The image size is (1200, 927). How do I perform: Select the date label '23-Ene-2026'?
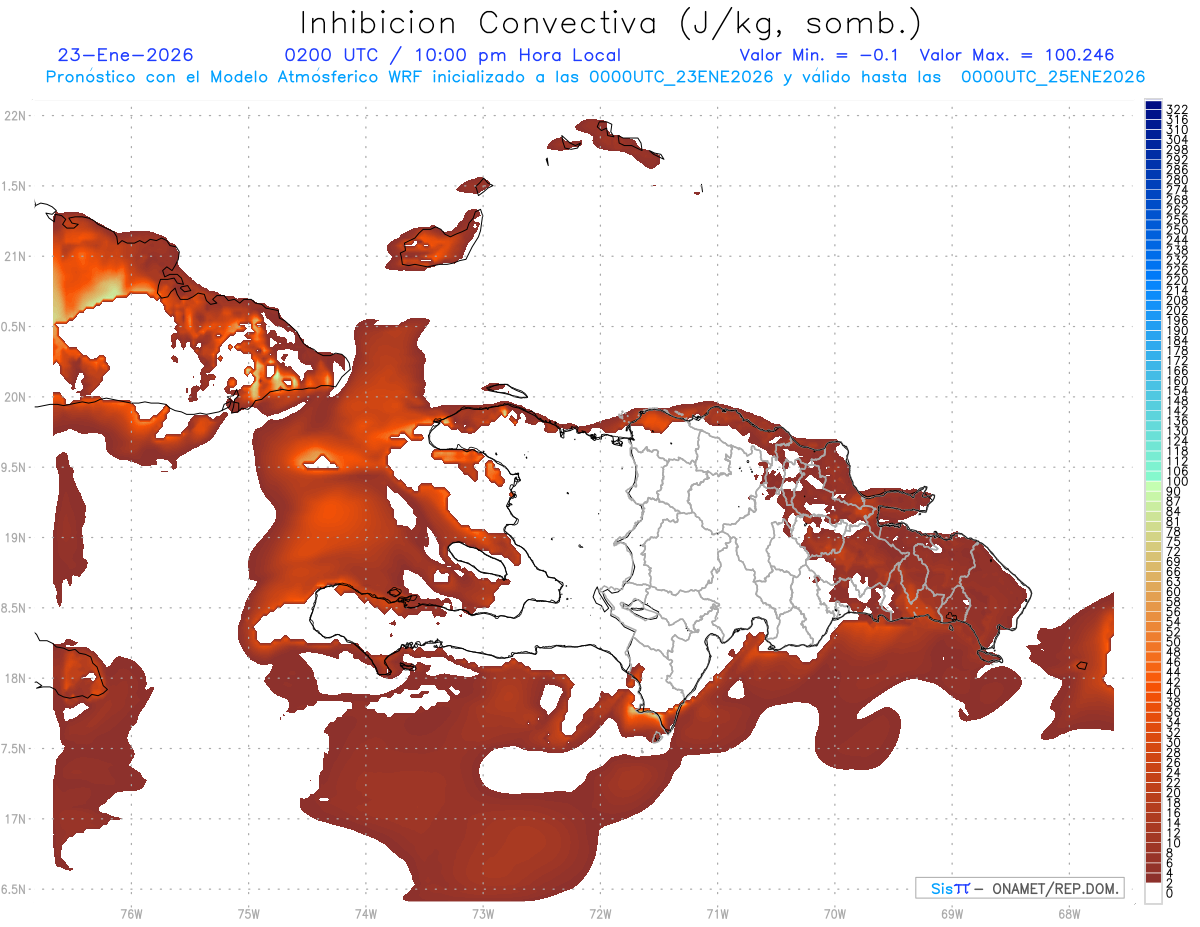tap(126, 56)
